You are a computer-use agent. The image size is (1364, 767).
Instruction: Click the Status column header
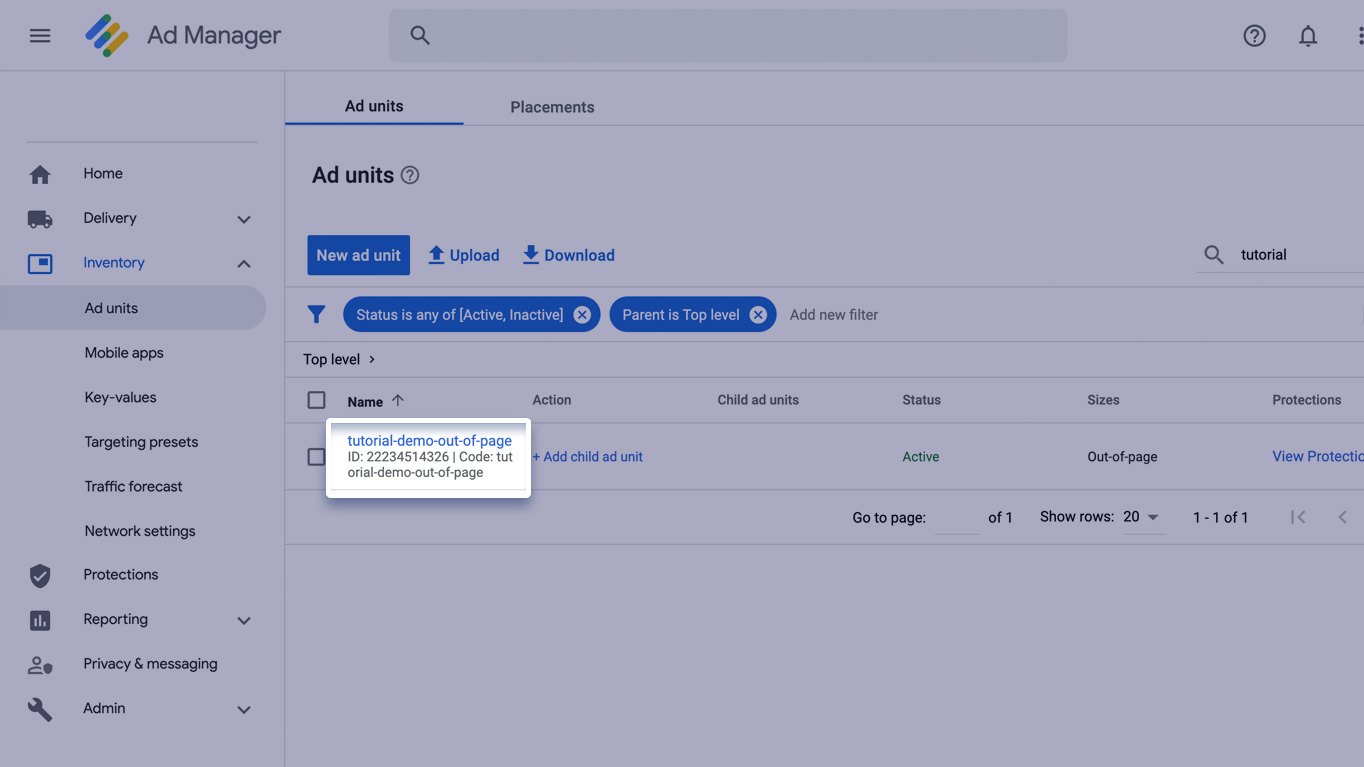pyautogui.click(x=922, y=400)
